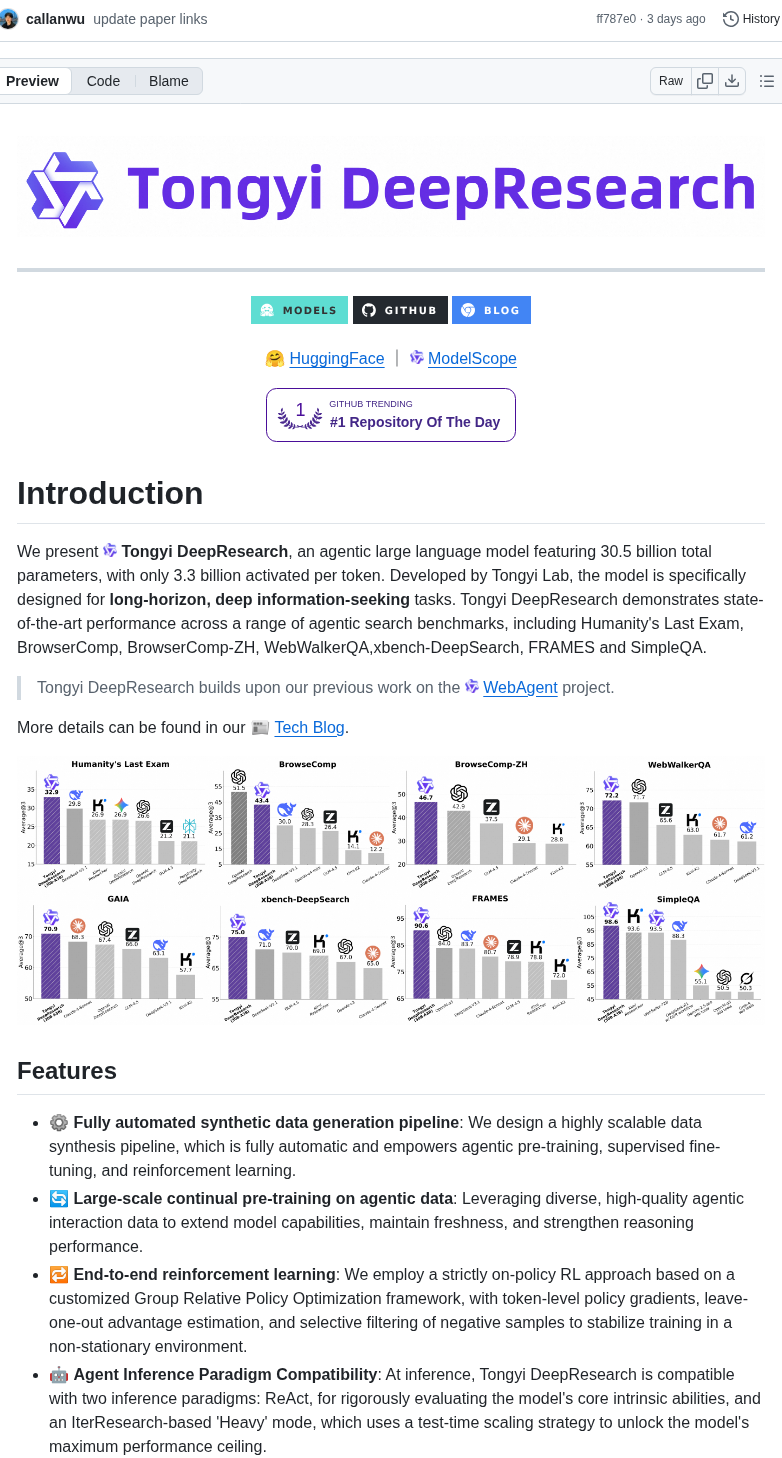Open the ModelScope link

[x=472, y=358]
